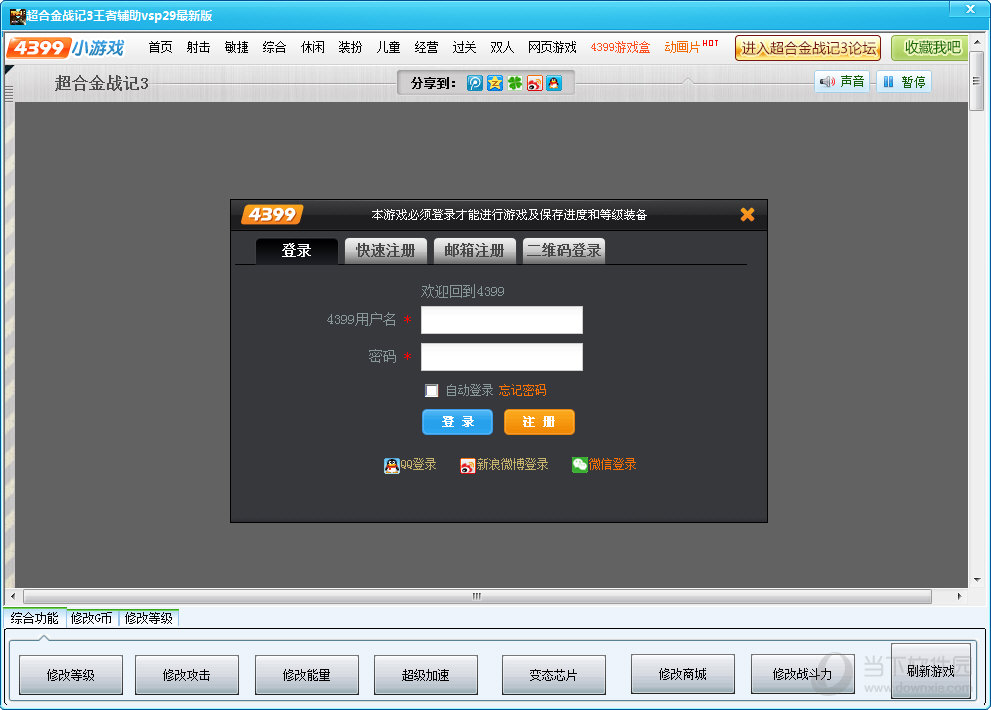This screenshot has width=991, height=710.
Task: Switch to the 快速注册 tab
Action: [x=385, y=251]
